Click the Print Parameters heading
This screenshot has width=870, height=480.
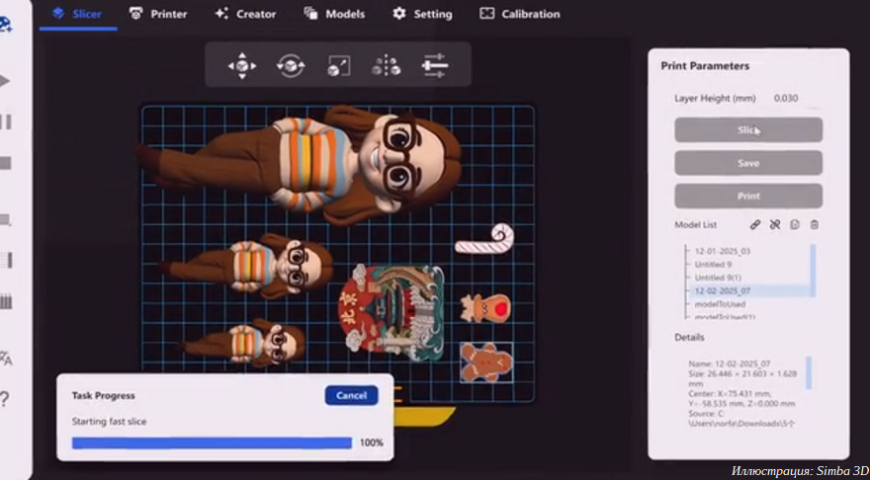705,66
